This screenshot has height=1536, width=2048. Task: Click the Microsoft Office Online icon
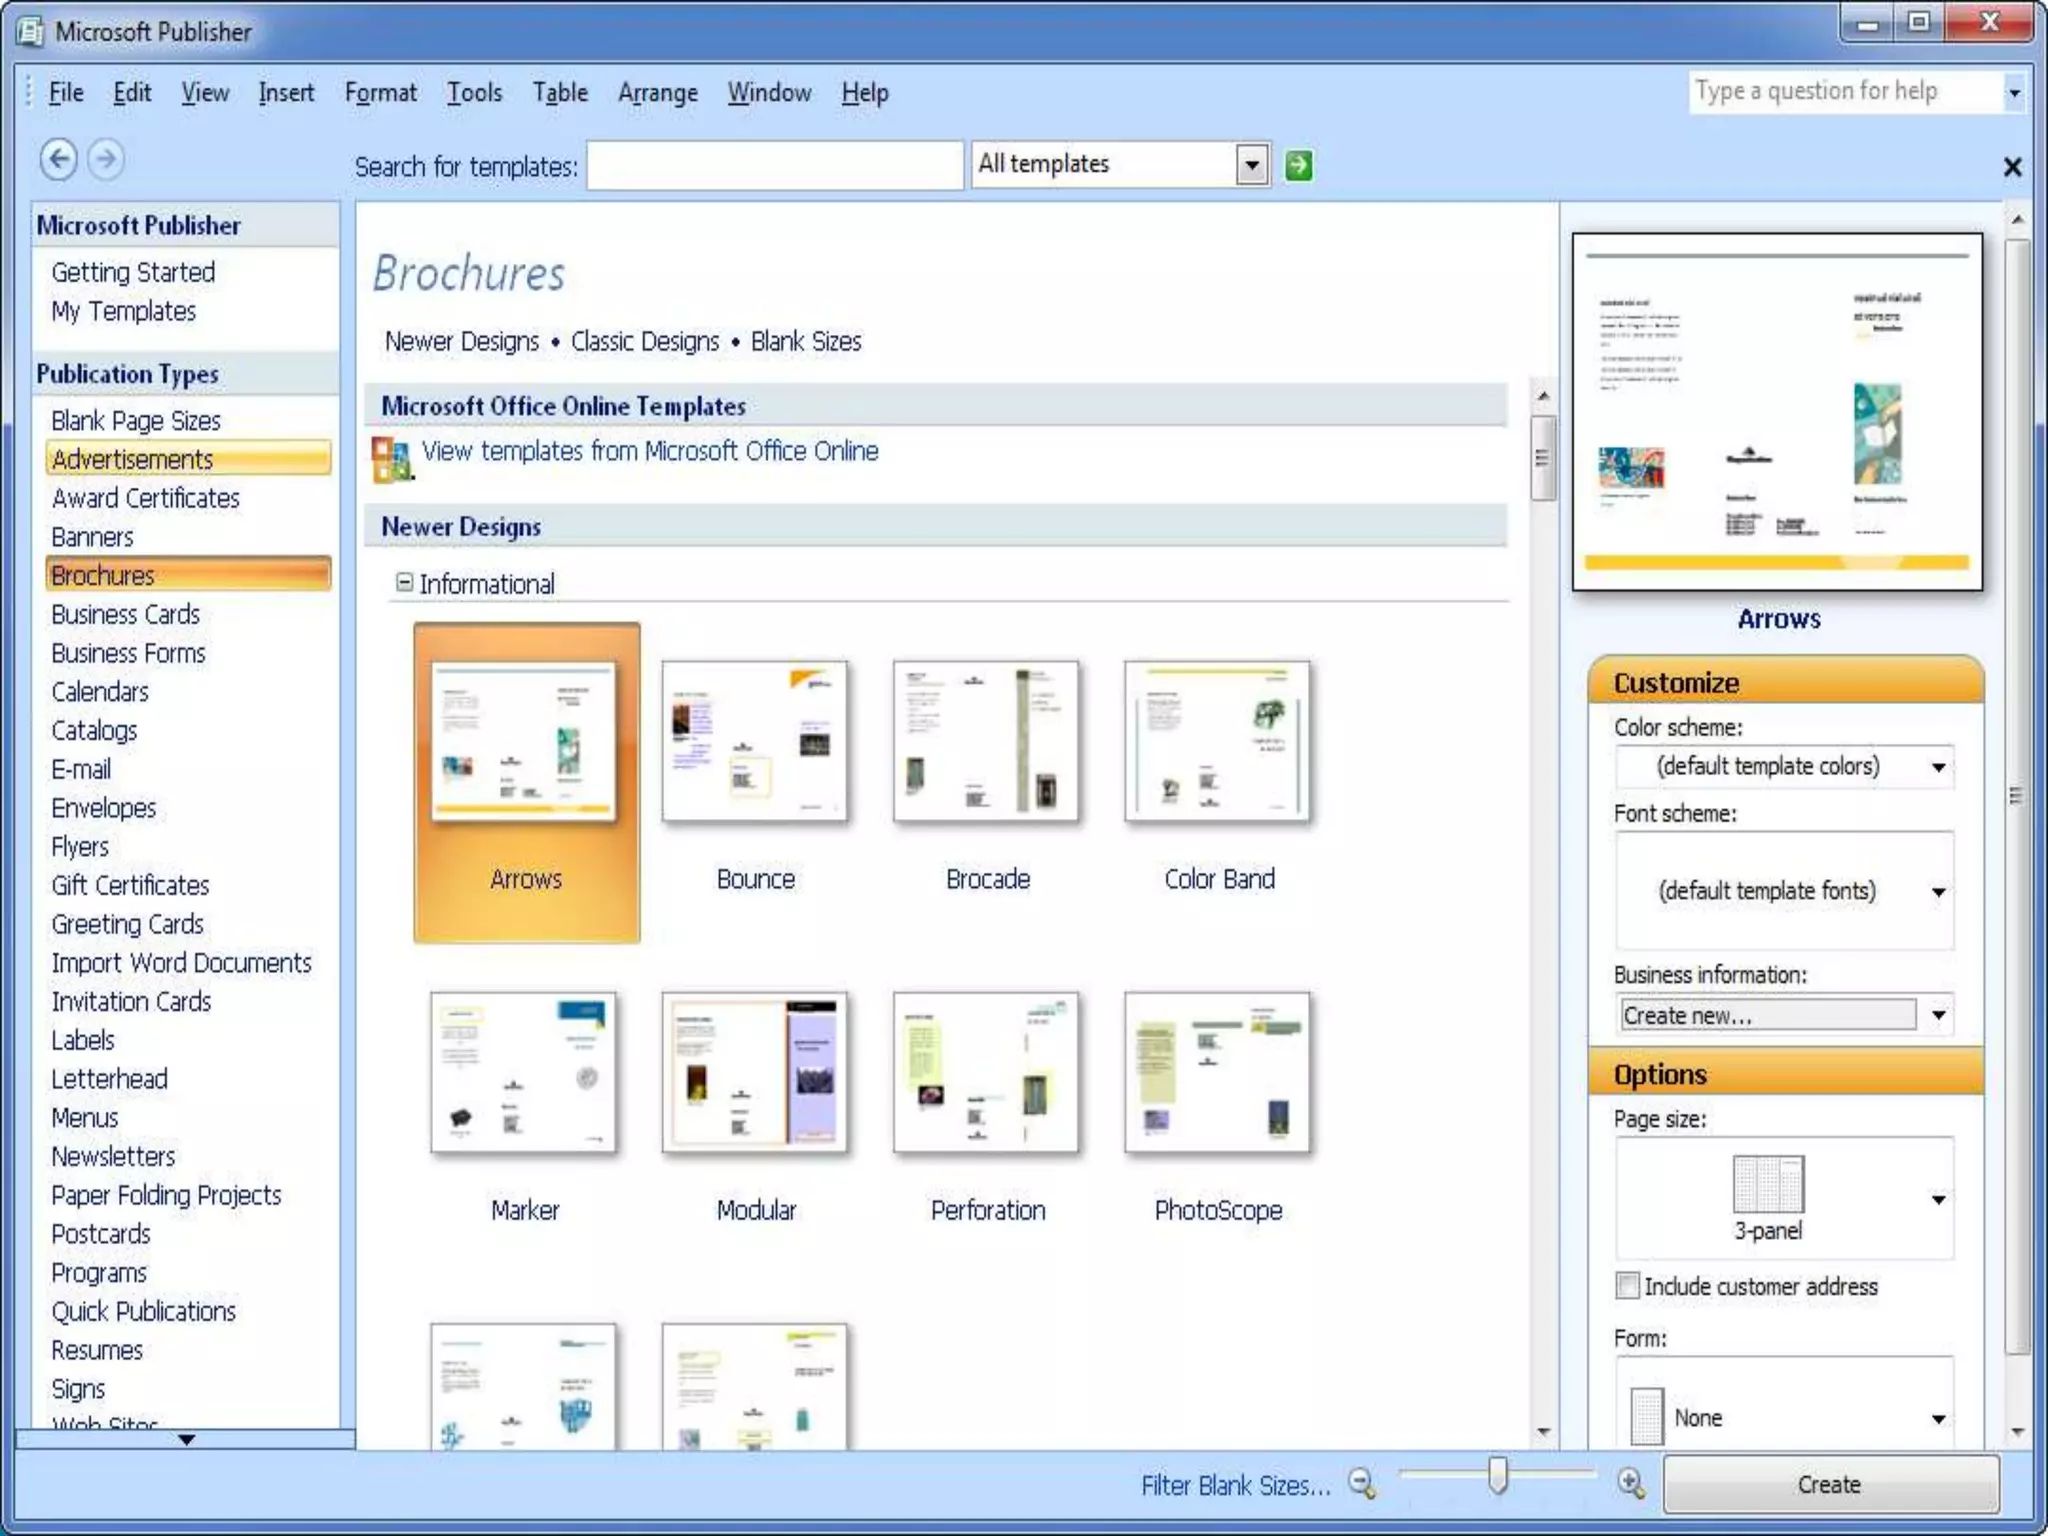click(391, 458)
